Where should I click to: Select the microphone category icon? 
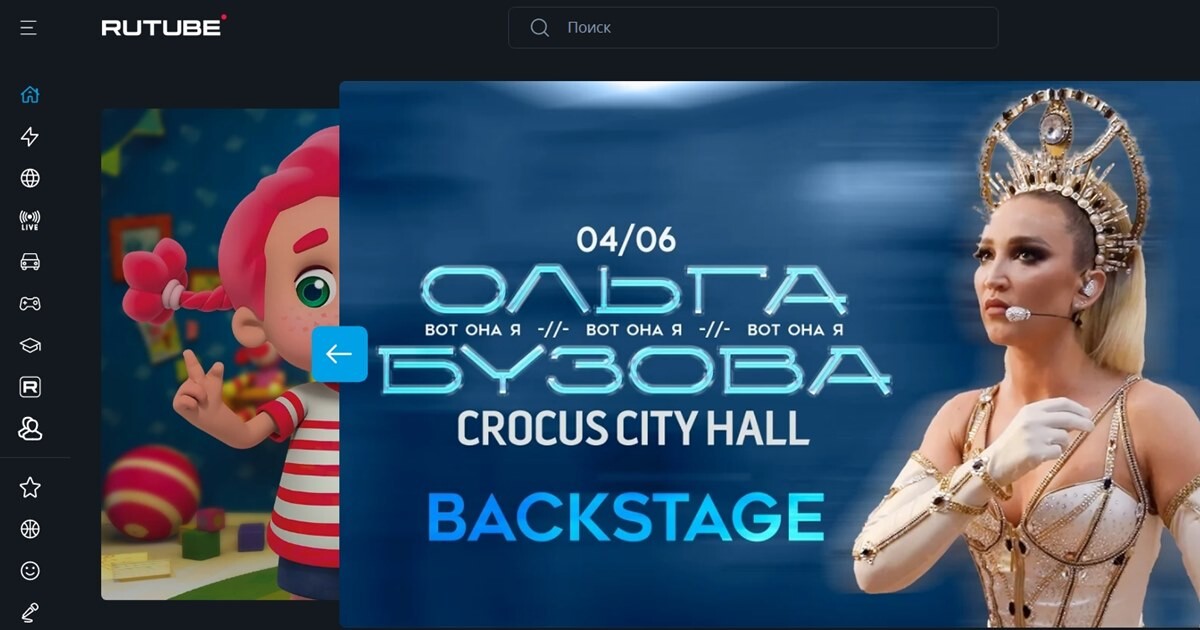coord(30,612)
